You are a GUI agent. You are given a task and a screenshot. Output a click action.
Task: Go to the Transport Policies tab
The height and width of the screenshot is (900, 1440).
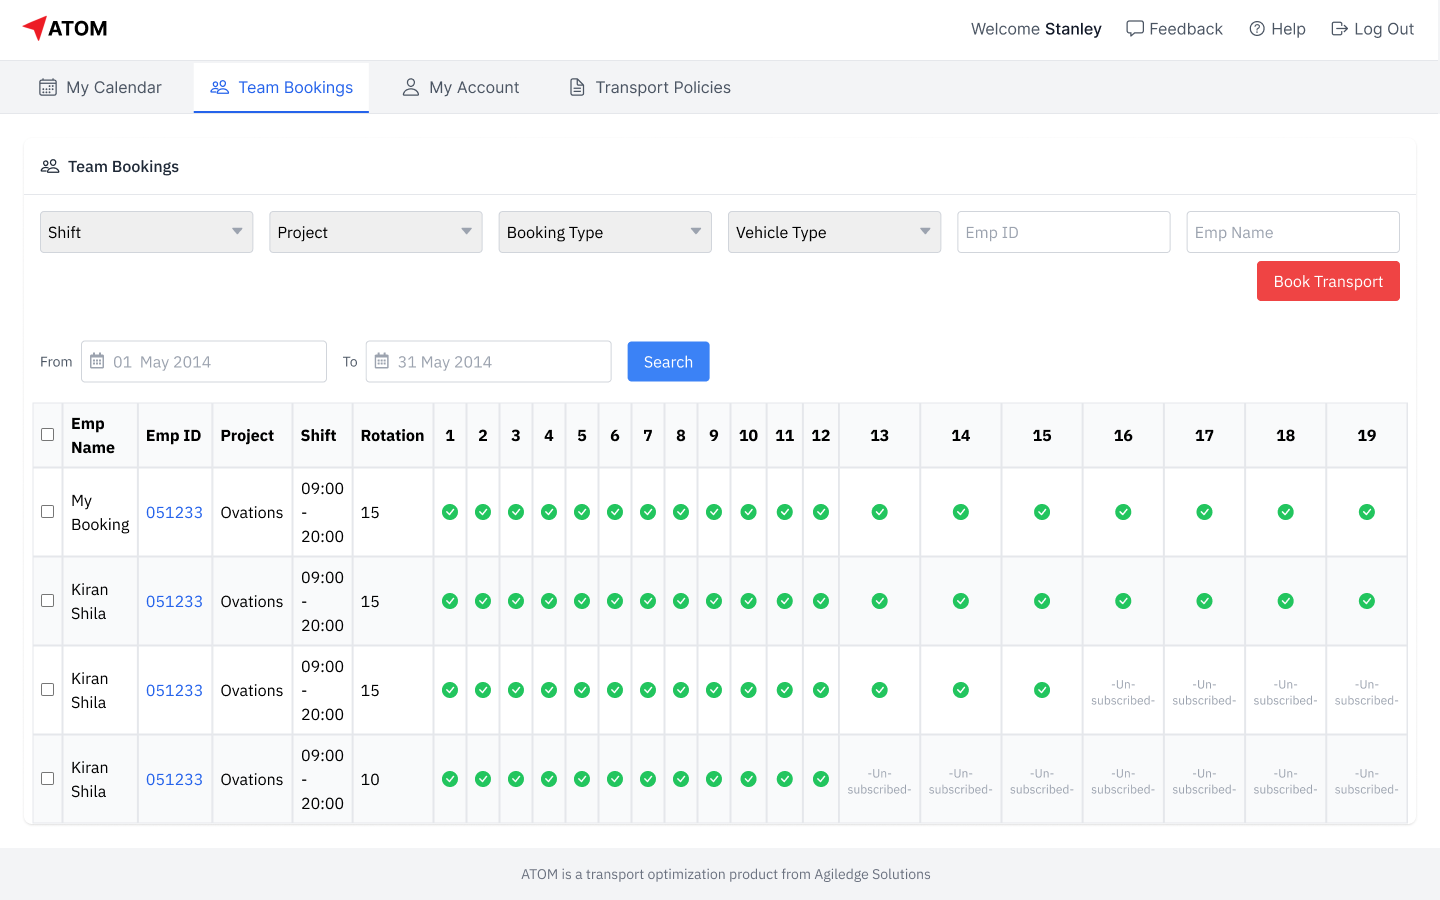coord(650,88)
